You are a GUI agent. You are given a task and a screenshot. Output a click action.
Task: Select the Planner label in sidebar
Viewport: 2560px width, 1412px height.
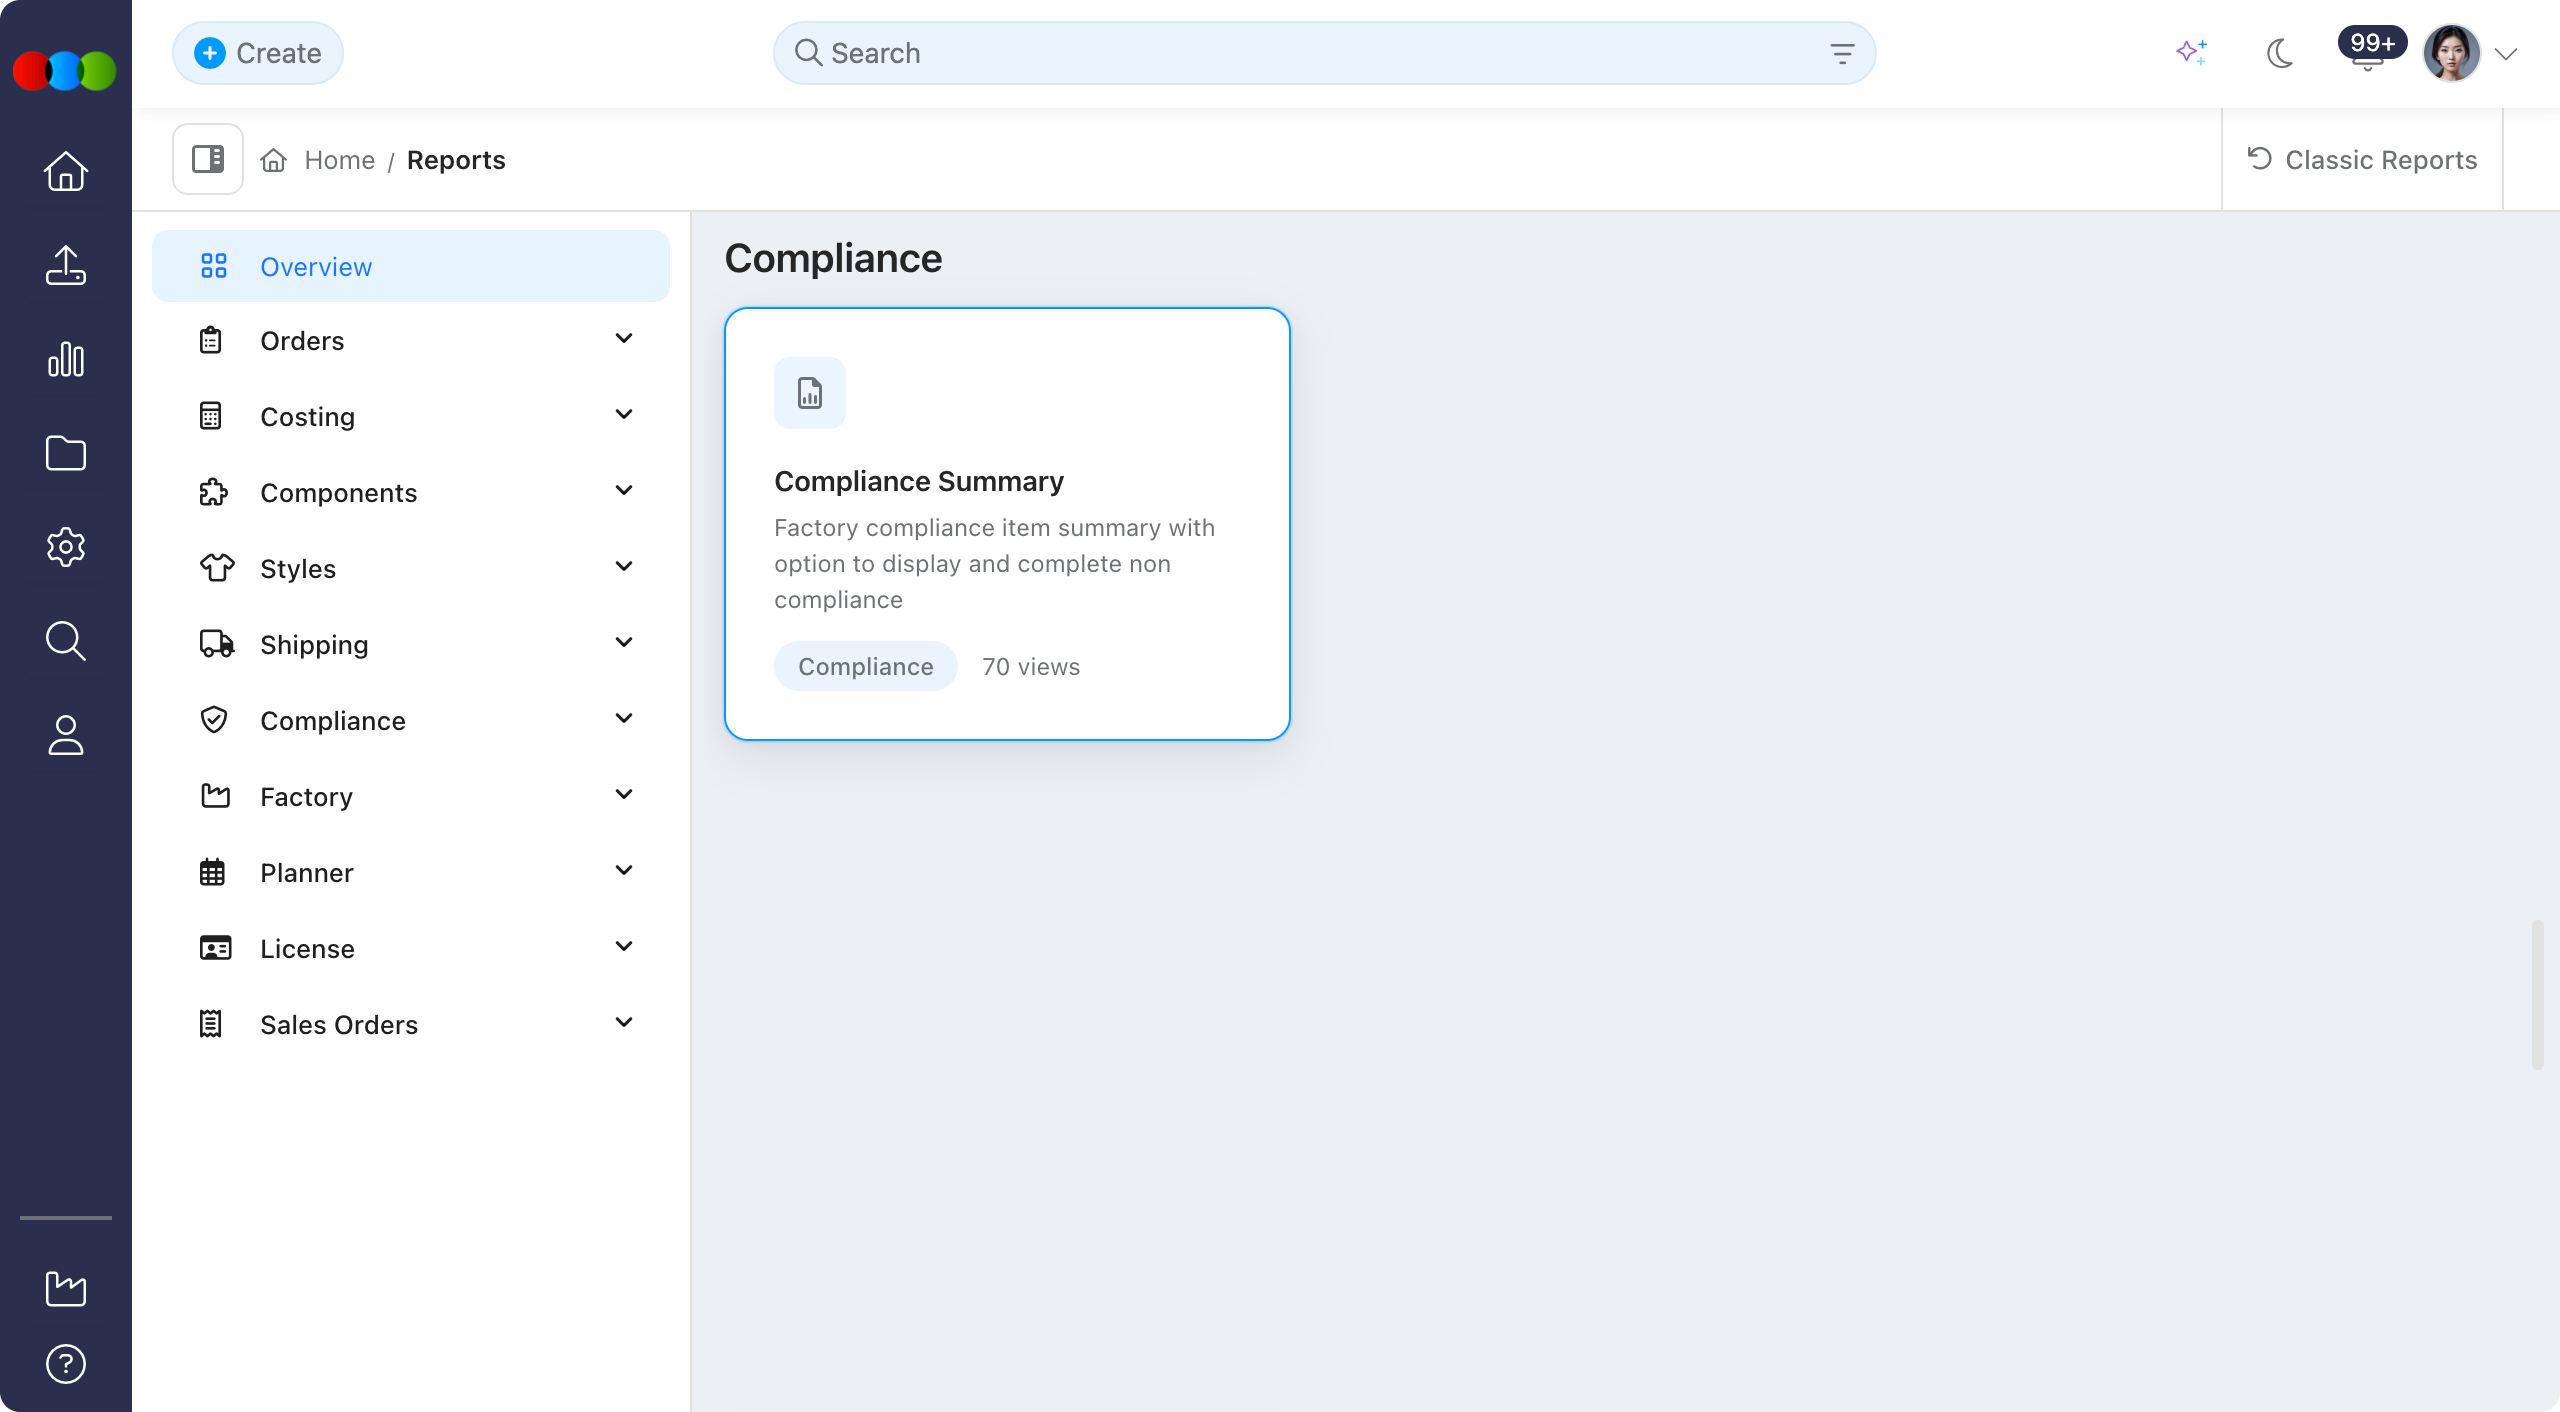pyautogui.click(x=306, y=874)
